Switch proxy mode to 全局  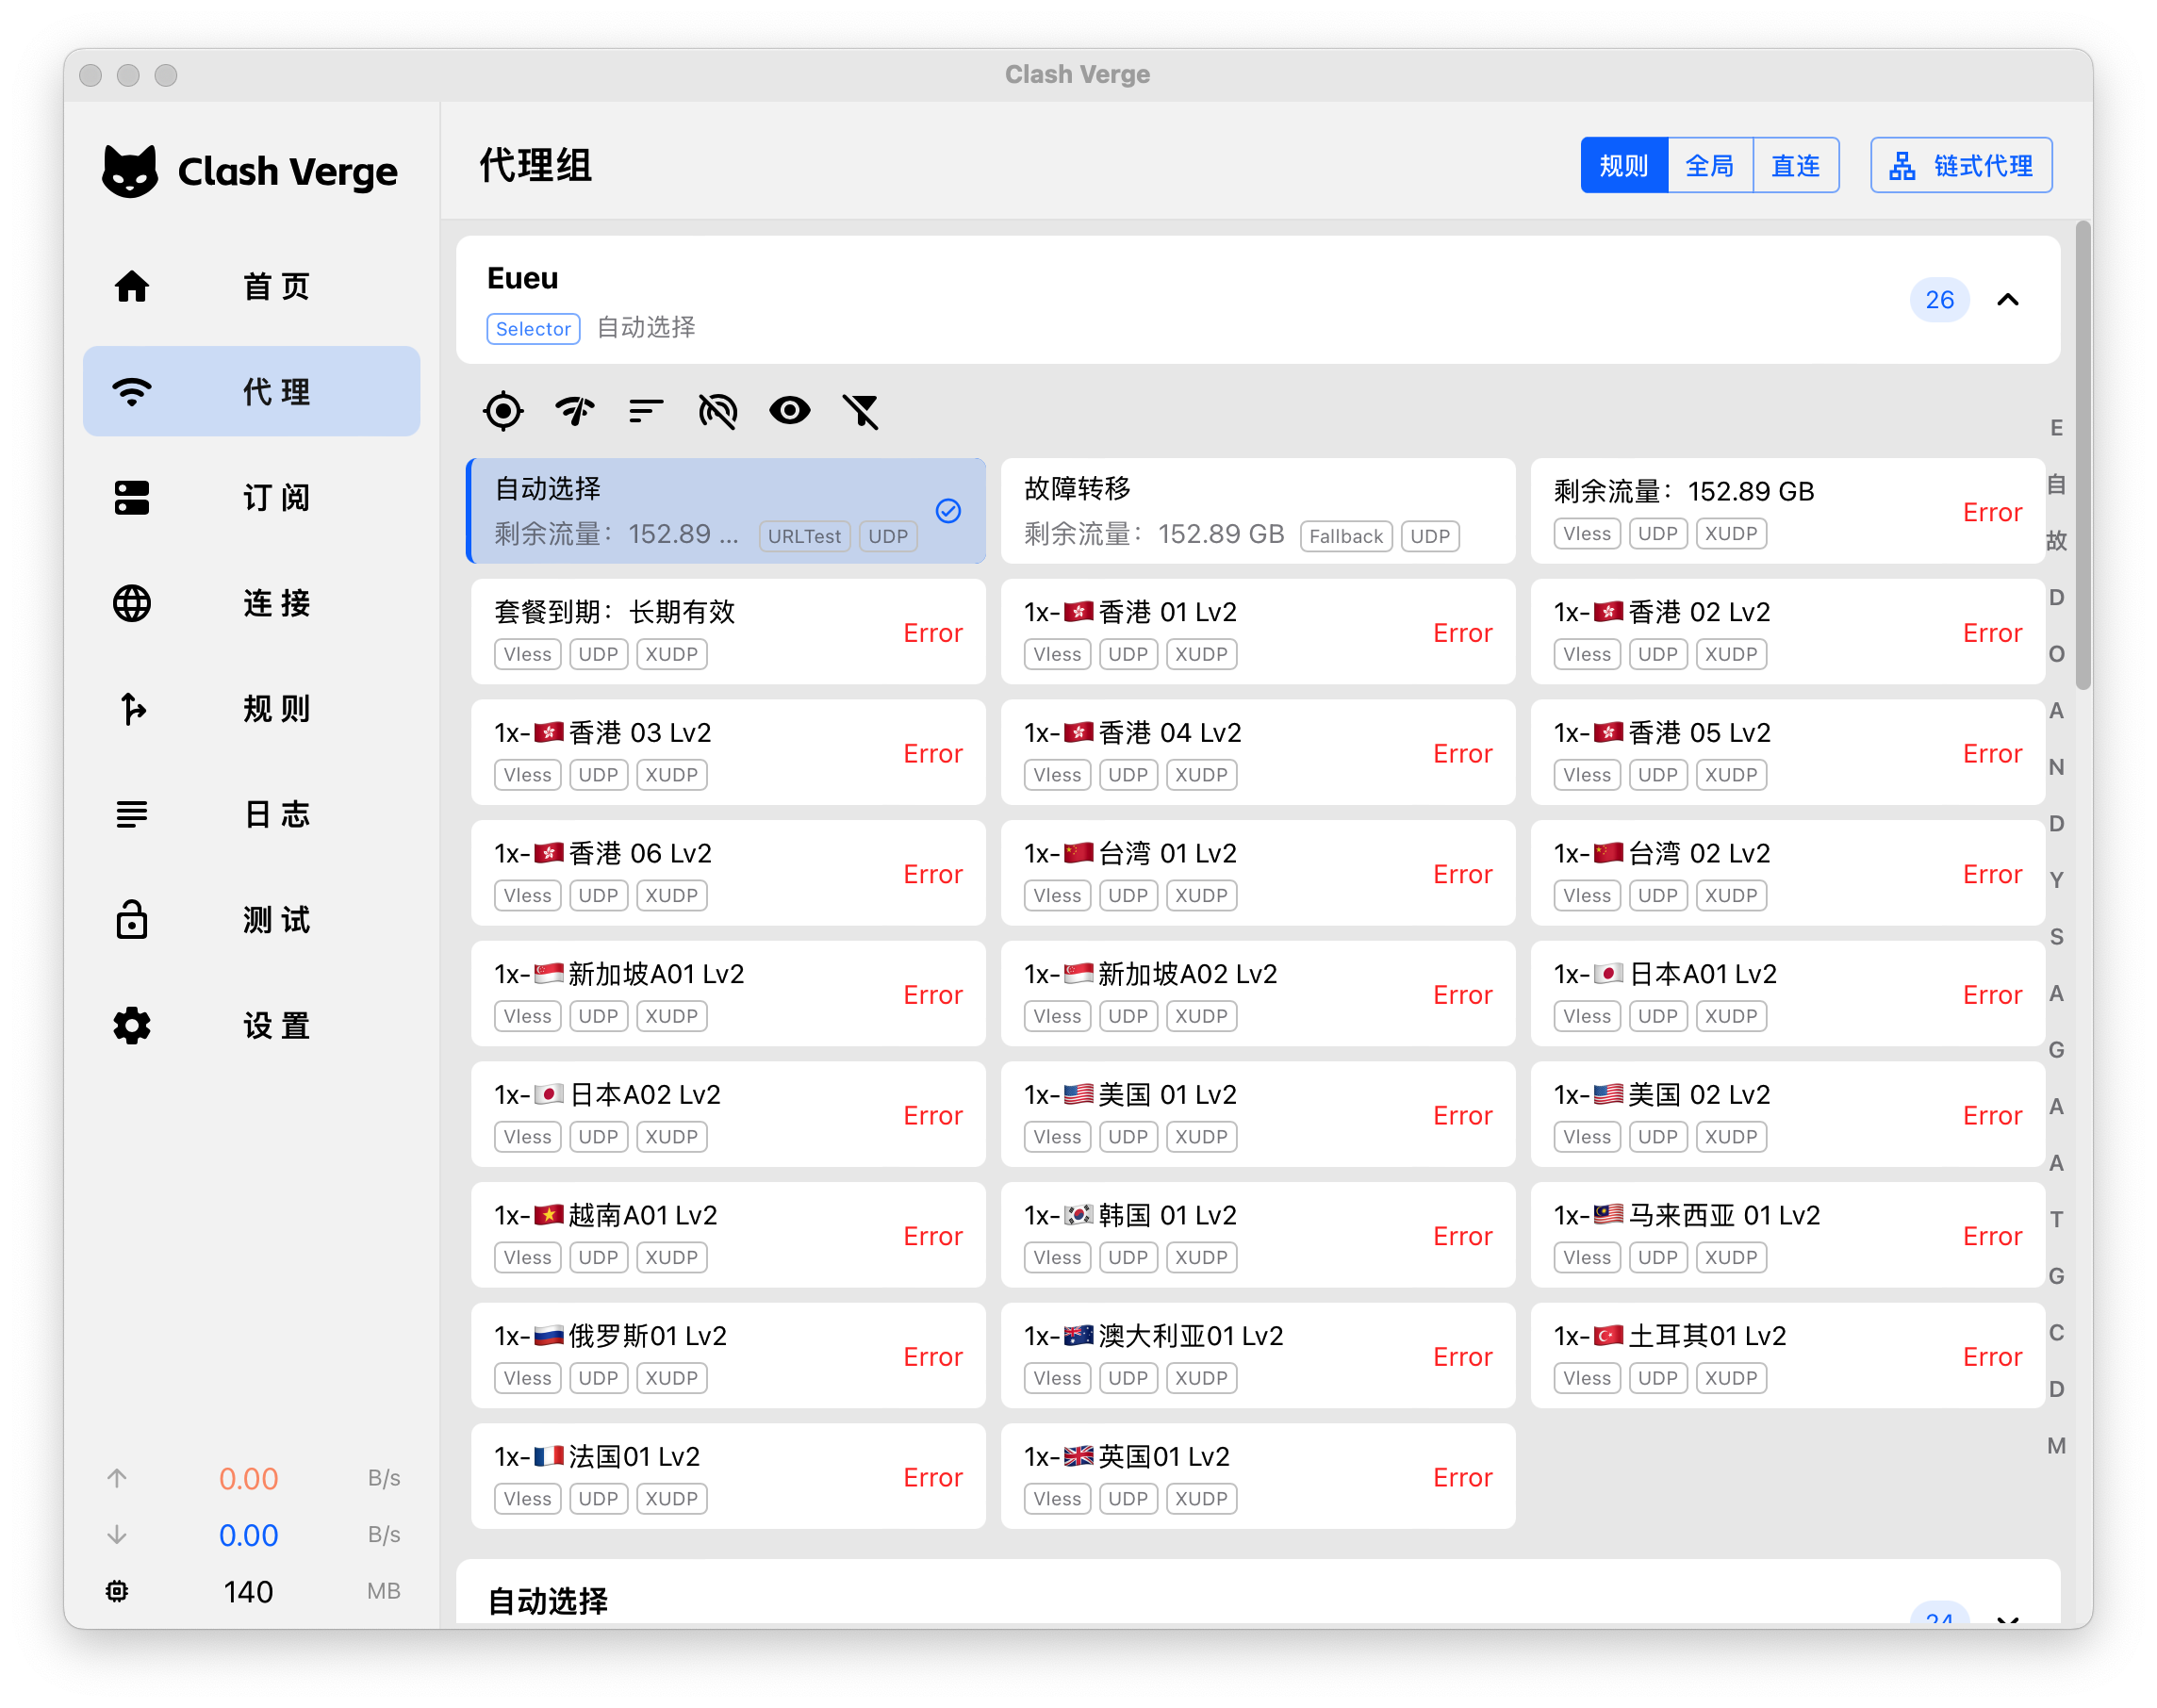point(1709,165)
